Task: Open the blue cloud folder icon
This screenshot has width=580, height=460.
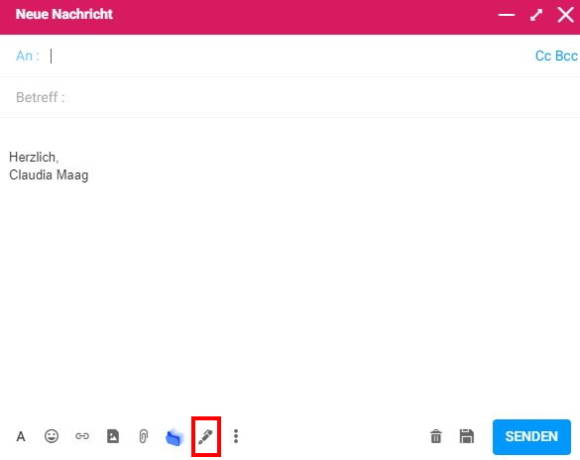Action: (x=174, y=437)
